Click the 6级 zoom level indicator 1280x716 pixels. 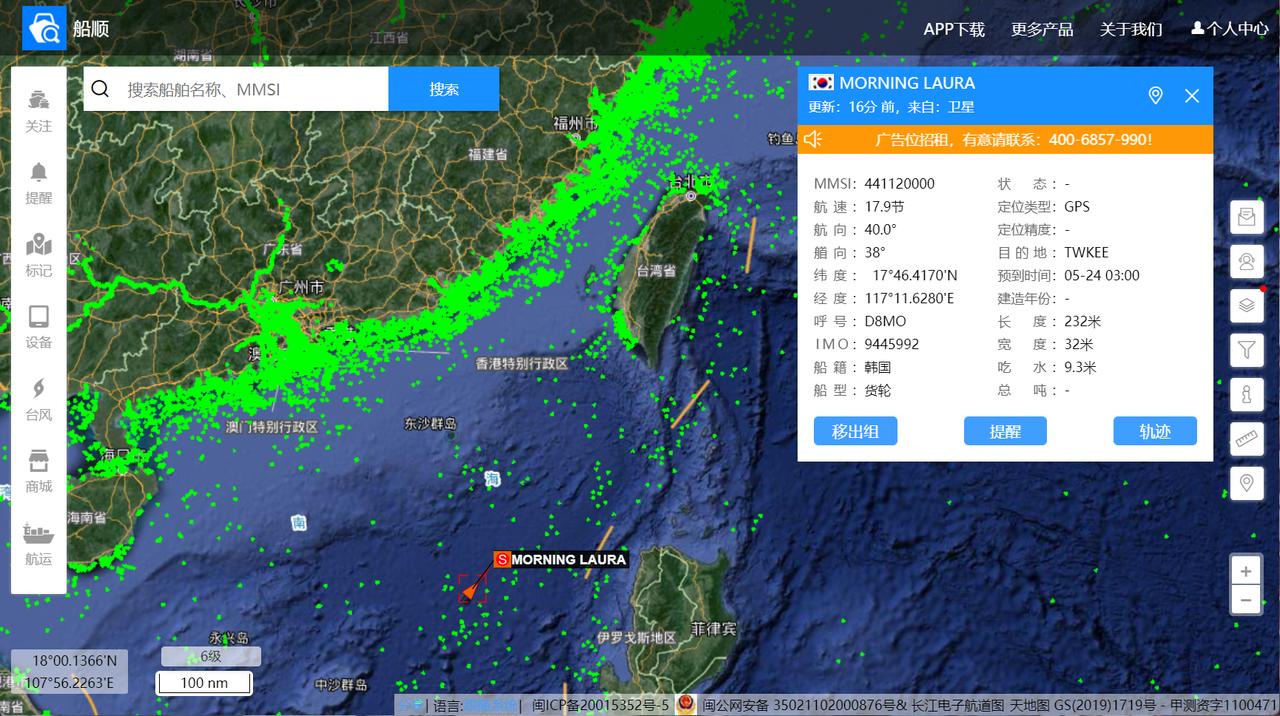tap(210, 657)
